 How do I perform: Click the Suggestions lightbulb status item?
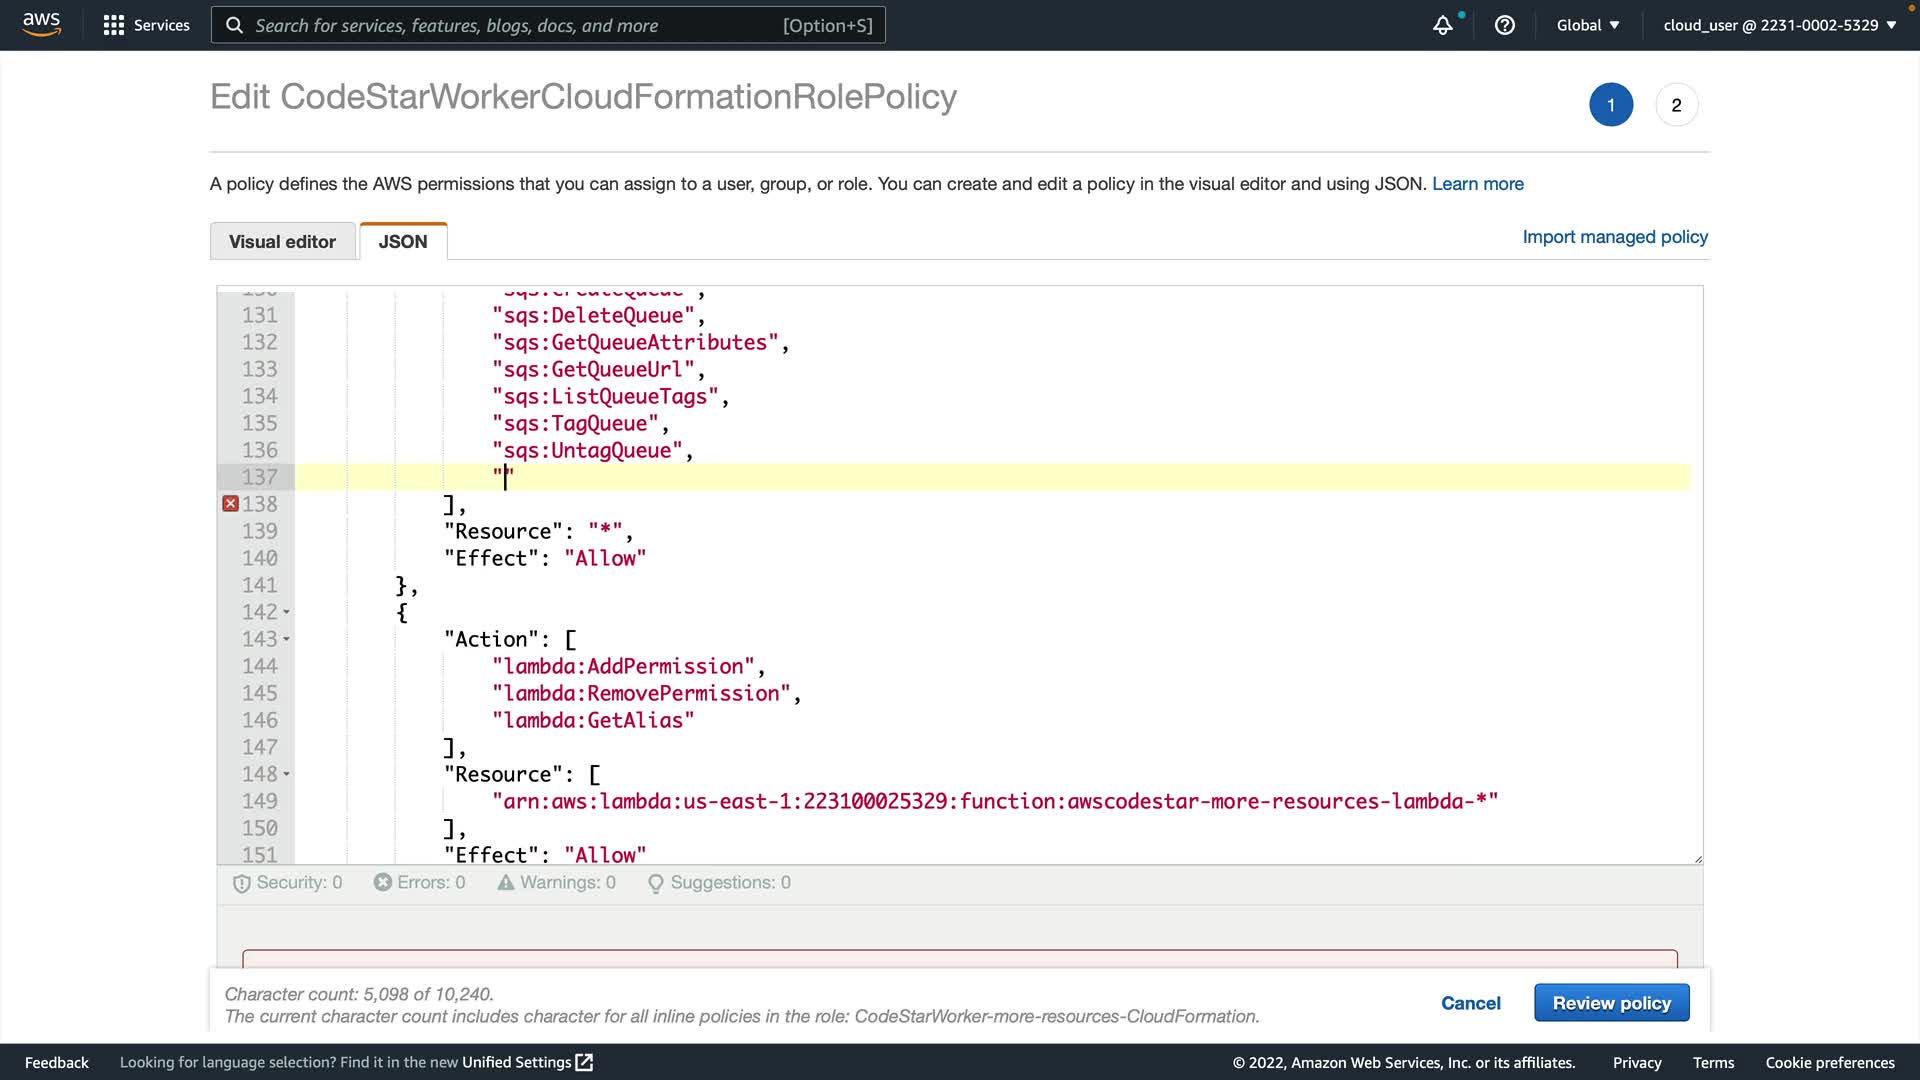(x=719, y=883)
